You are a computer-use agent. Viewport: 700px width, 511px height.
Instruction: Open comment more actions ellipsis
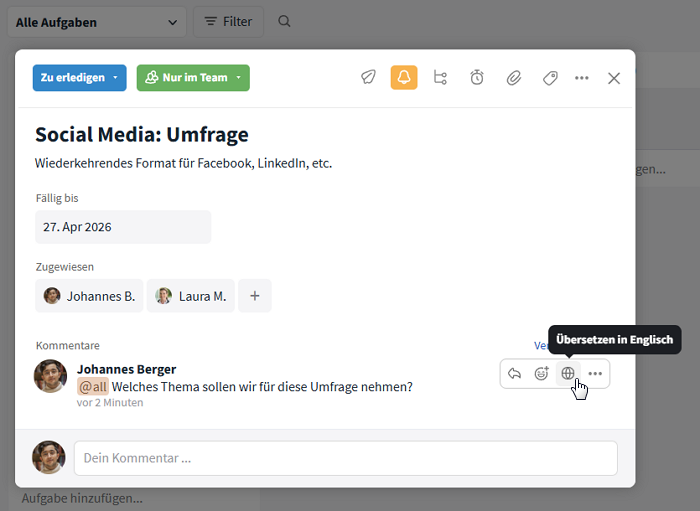coord(595,373)
